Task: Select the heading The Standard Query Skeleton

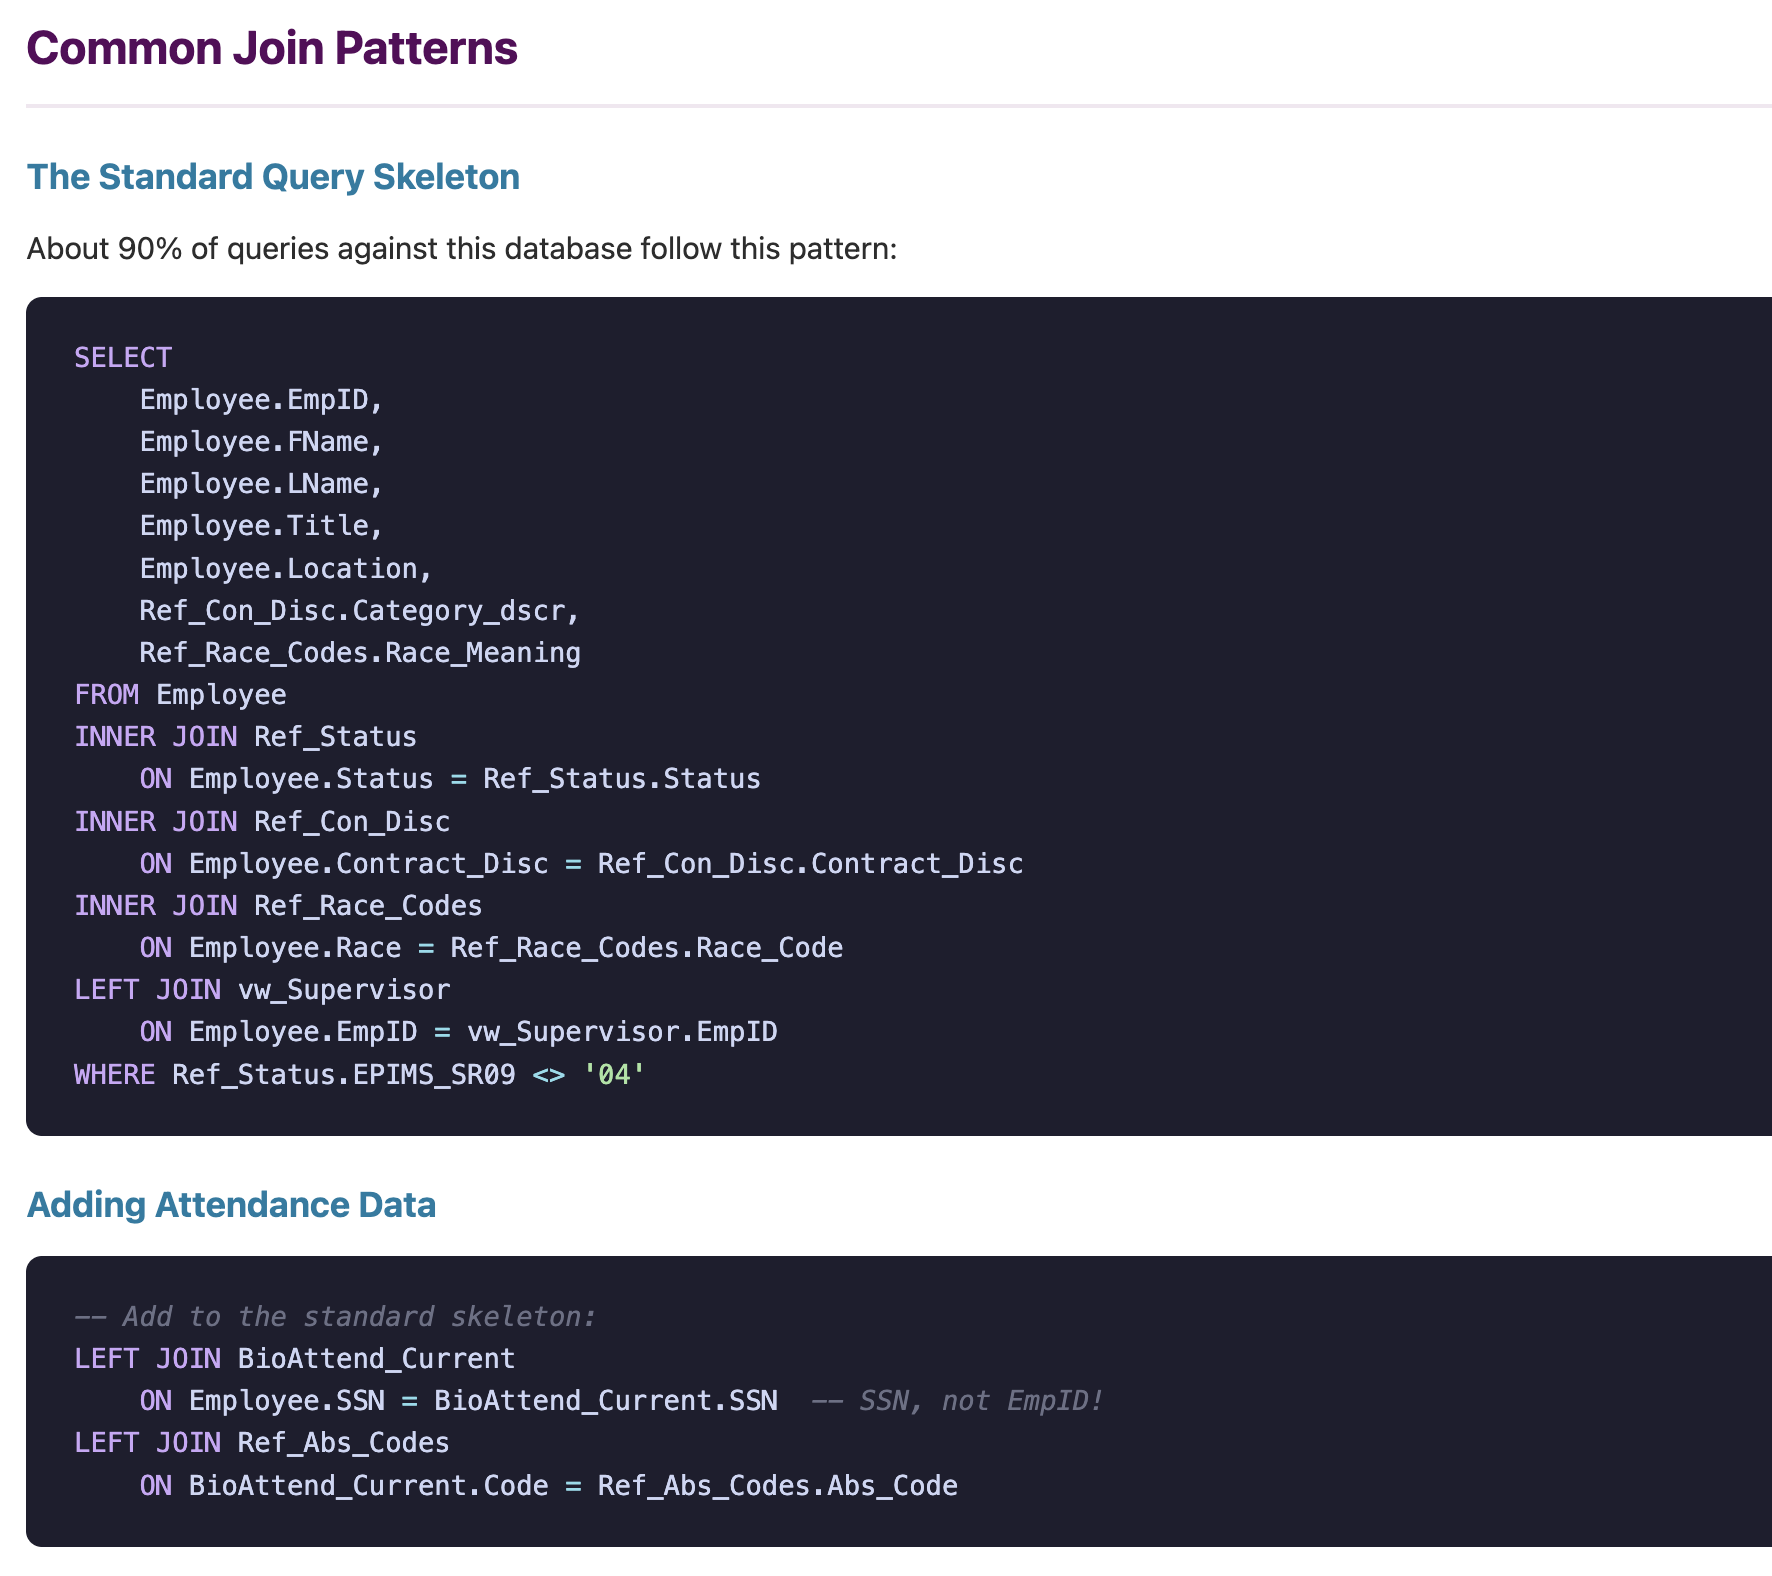Action: pos(273,176)
